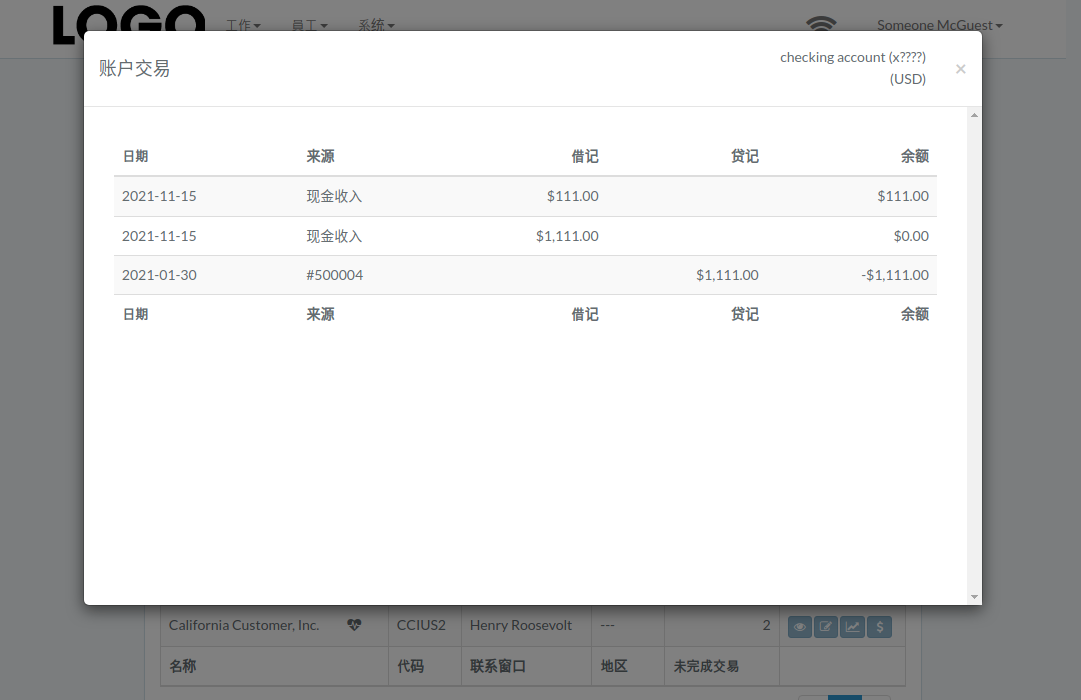Select debit amount $1,111.00 in second row
The height and width of the screenshot is (700, 1081).
click(x=567, y=237)
